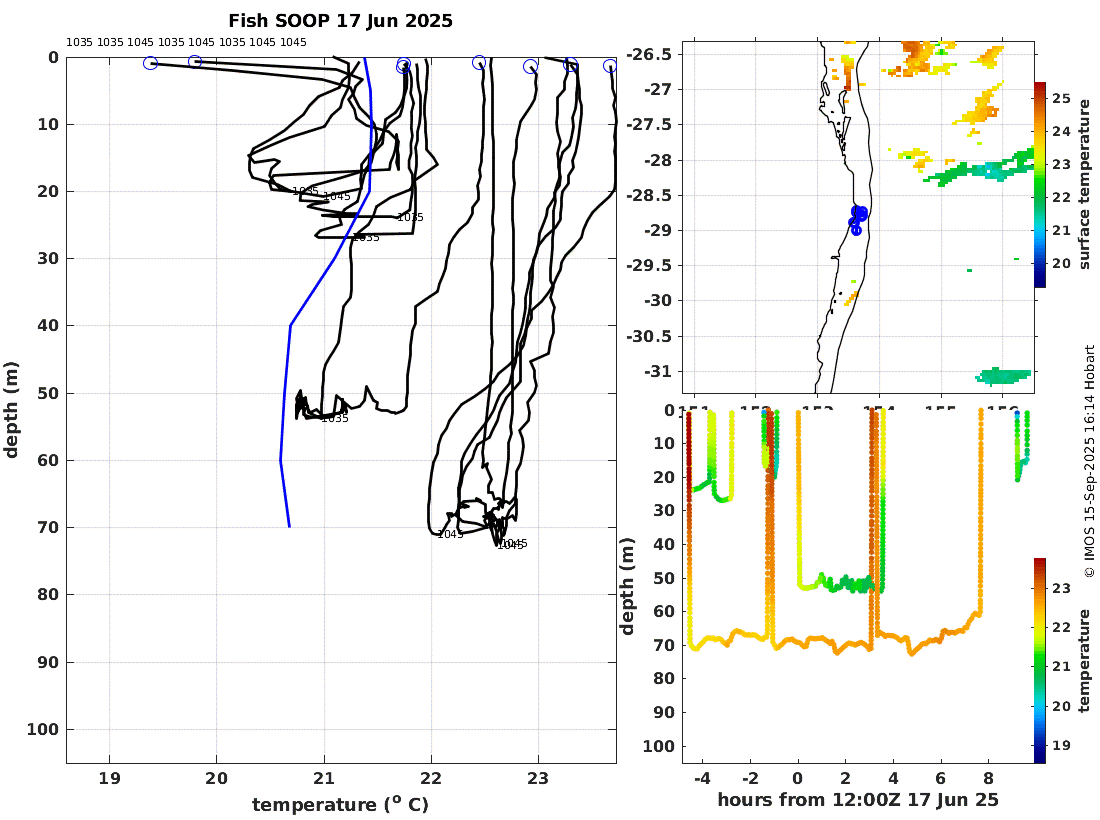Select the "temperature" label beside the lower colorbar

[x=1085, y=660]
